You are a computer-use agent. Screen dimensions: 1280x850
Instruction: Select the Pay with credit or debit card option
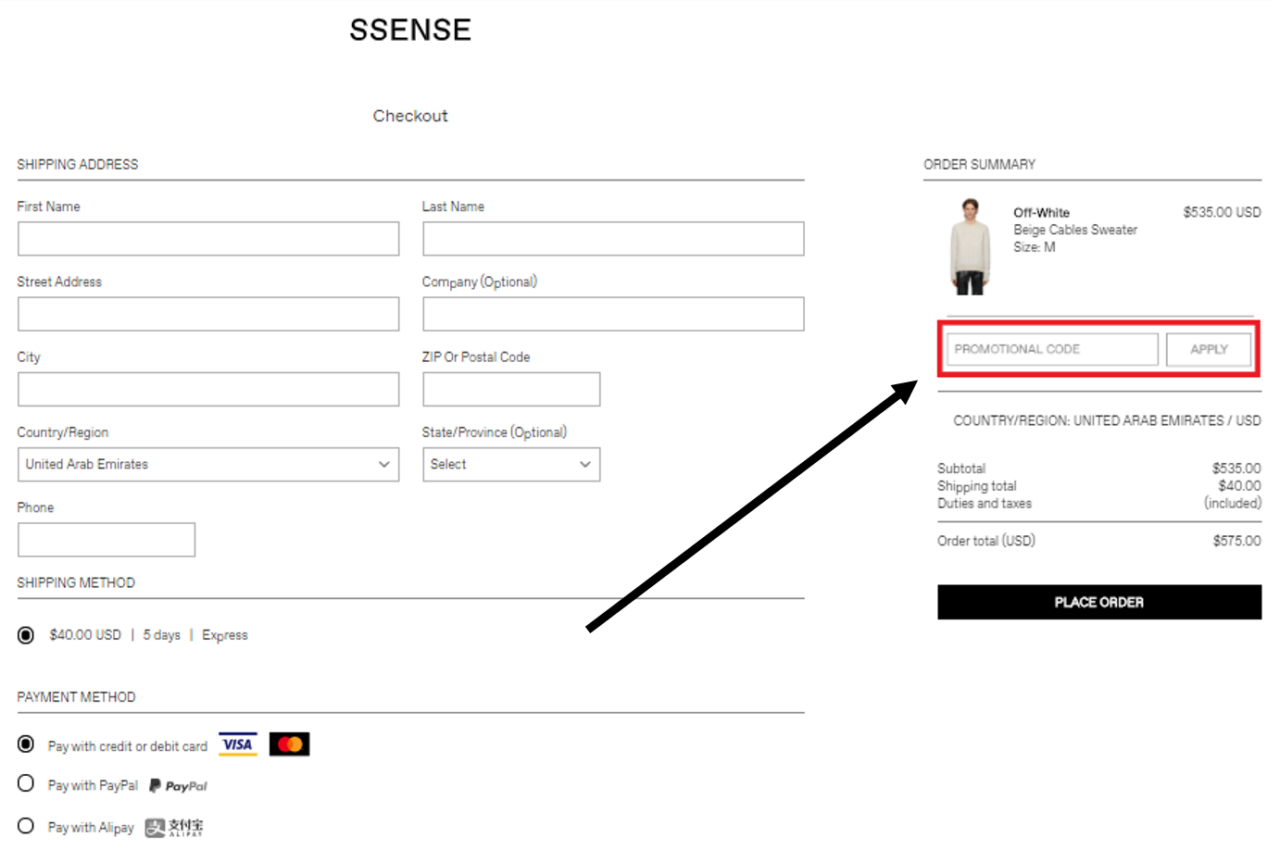[x=26, y=743]
